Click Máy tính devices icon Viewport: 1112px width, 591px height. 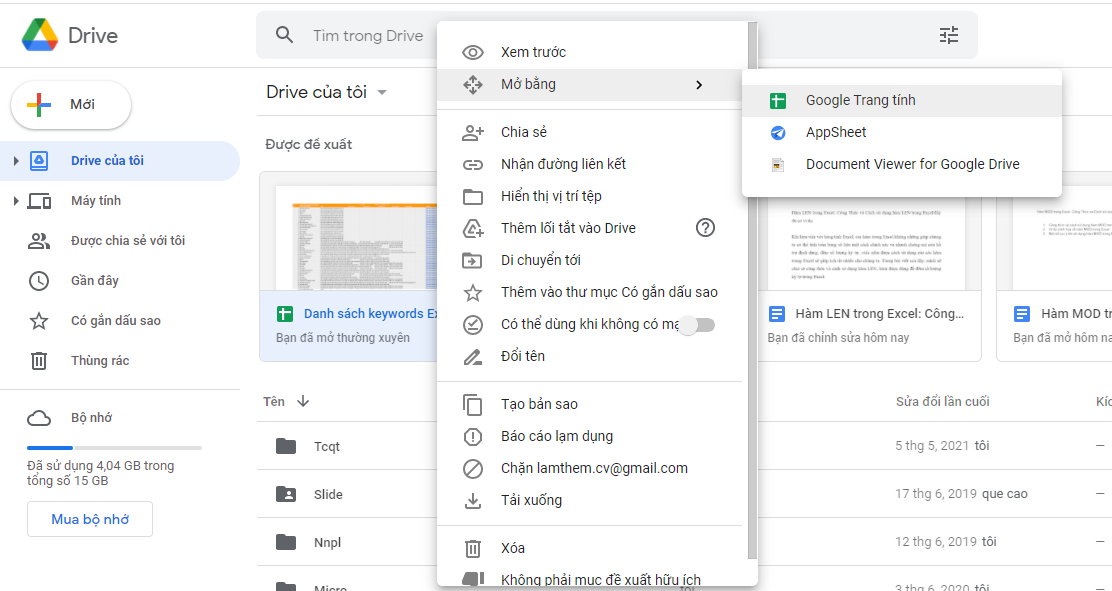pos(39,201)
